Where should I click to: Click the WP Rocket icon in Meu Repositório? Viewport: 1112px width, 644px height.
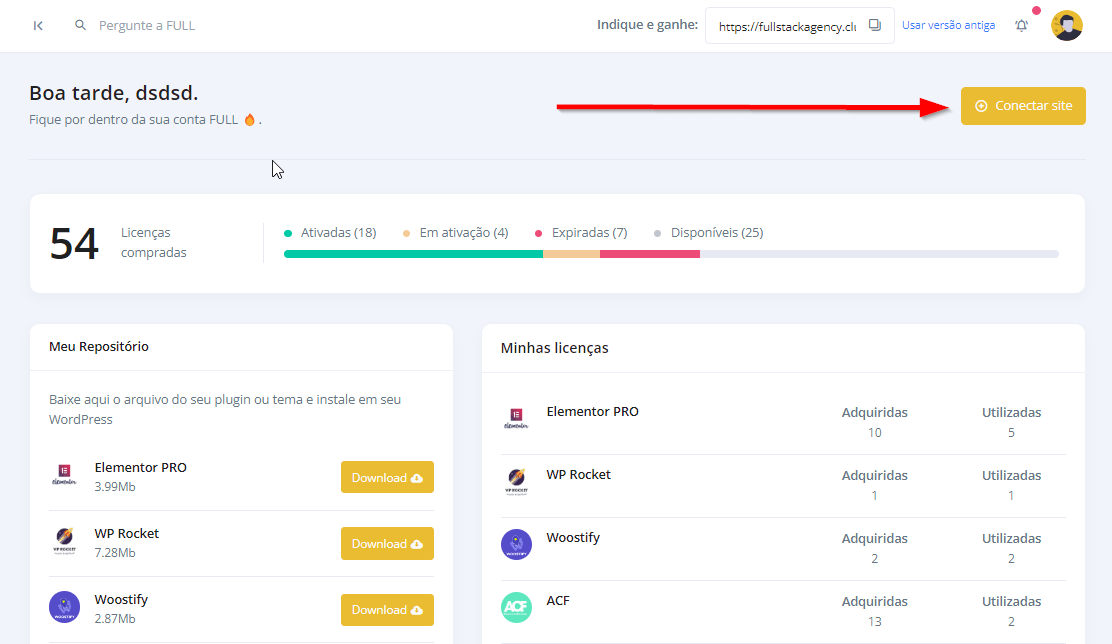click(65, 540)
